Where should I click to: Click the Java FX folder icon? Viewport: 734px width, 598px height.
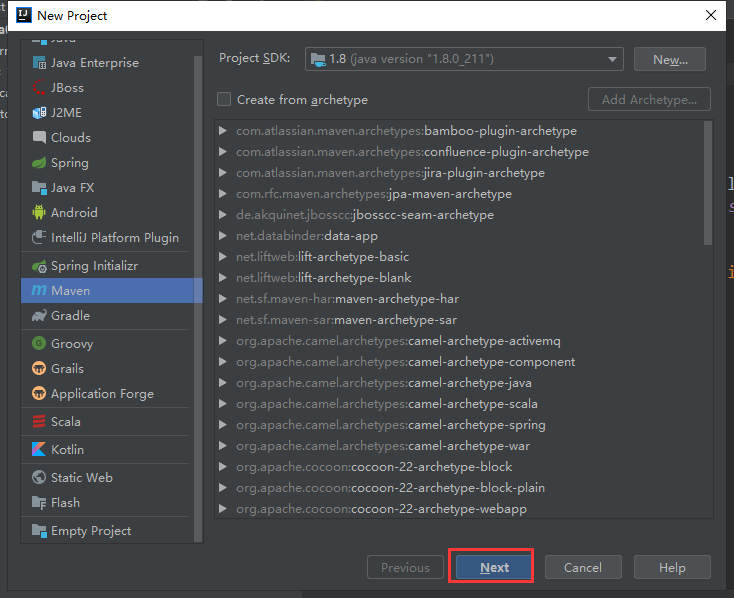coord(39,188)
